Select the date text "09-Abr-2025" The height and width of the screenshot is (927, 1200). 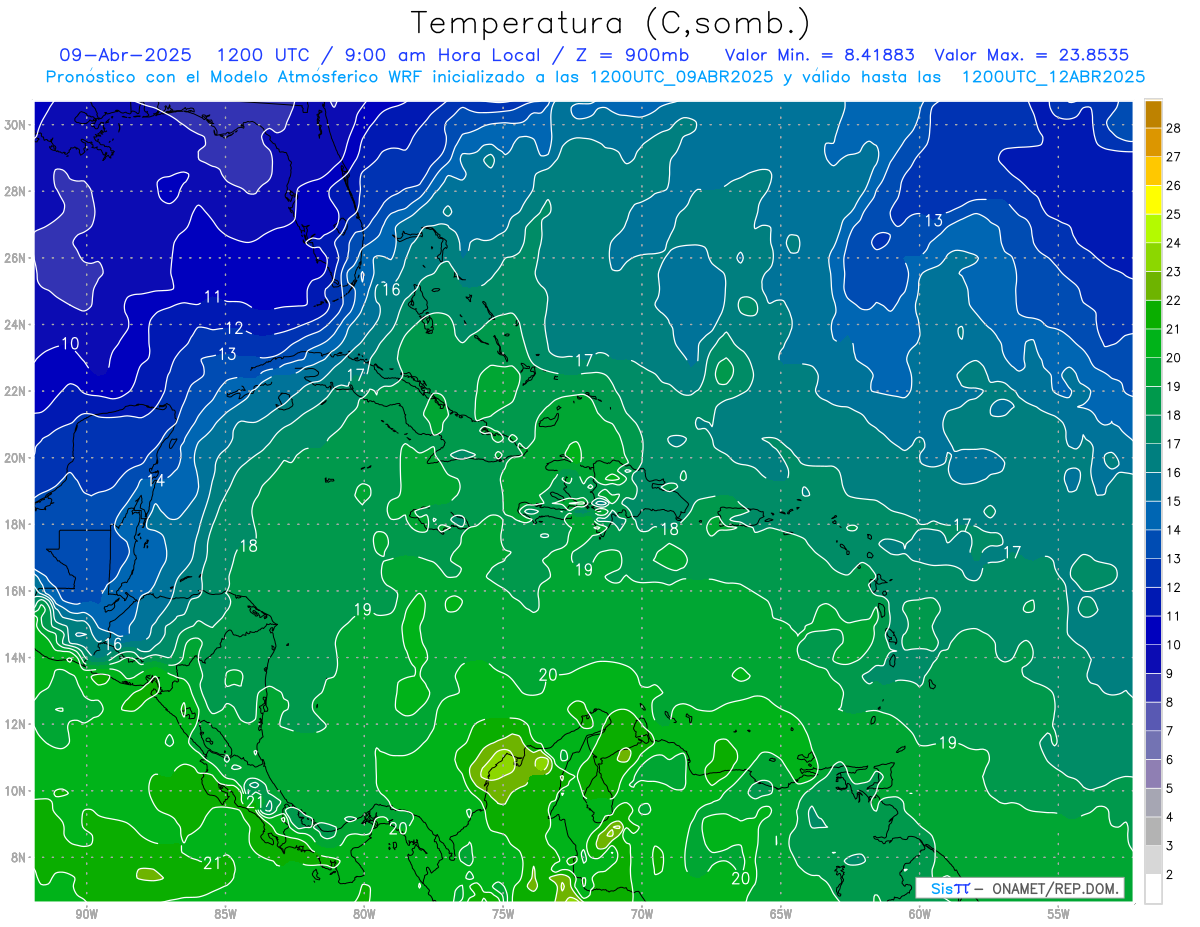point(126,55)
